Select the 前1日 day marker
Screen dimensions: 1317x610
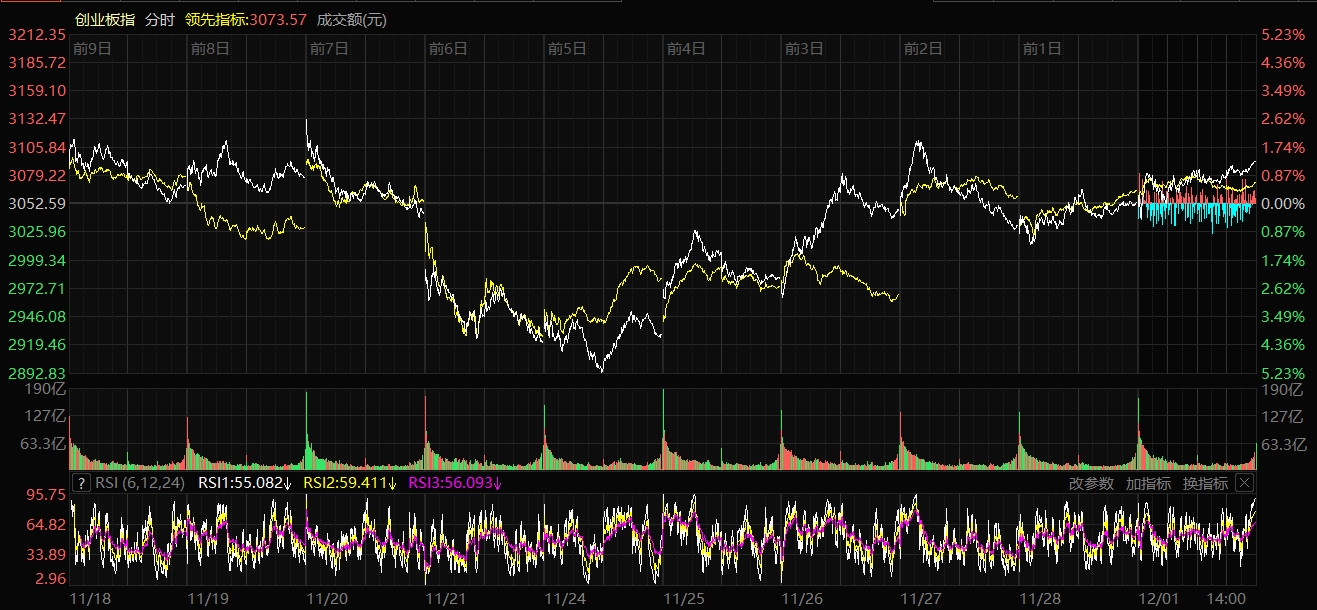(x=1042, y=48)
